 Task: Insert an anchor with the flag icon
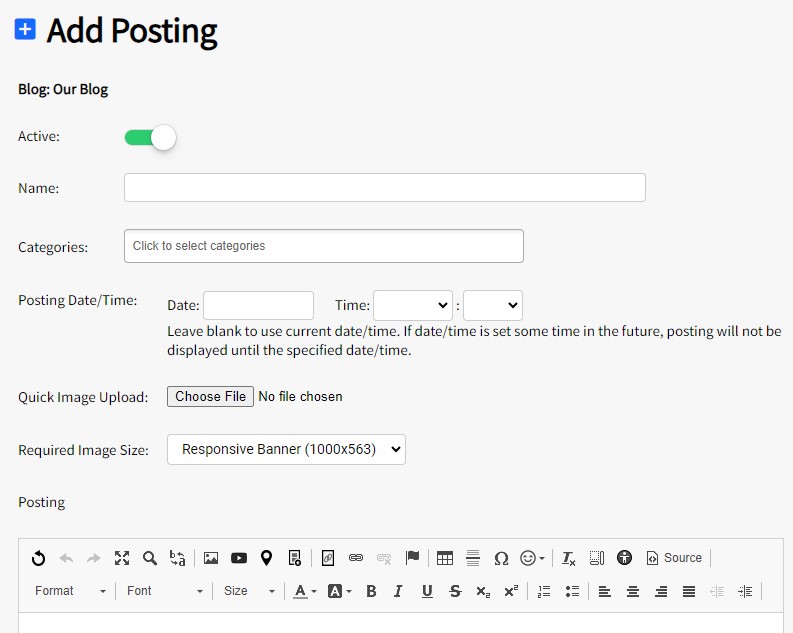point(412,558)
